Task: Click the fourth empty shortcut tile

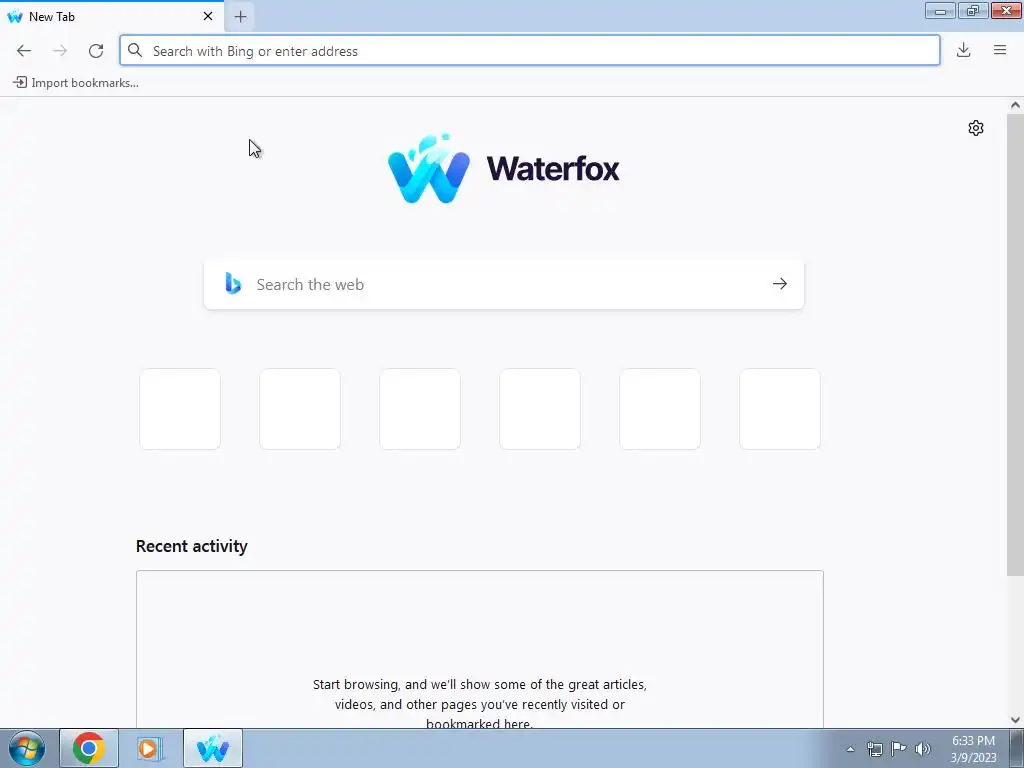Action: [x=540, y=409]
